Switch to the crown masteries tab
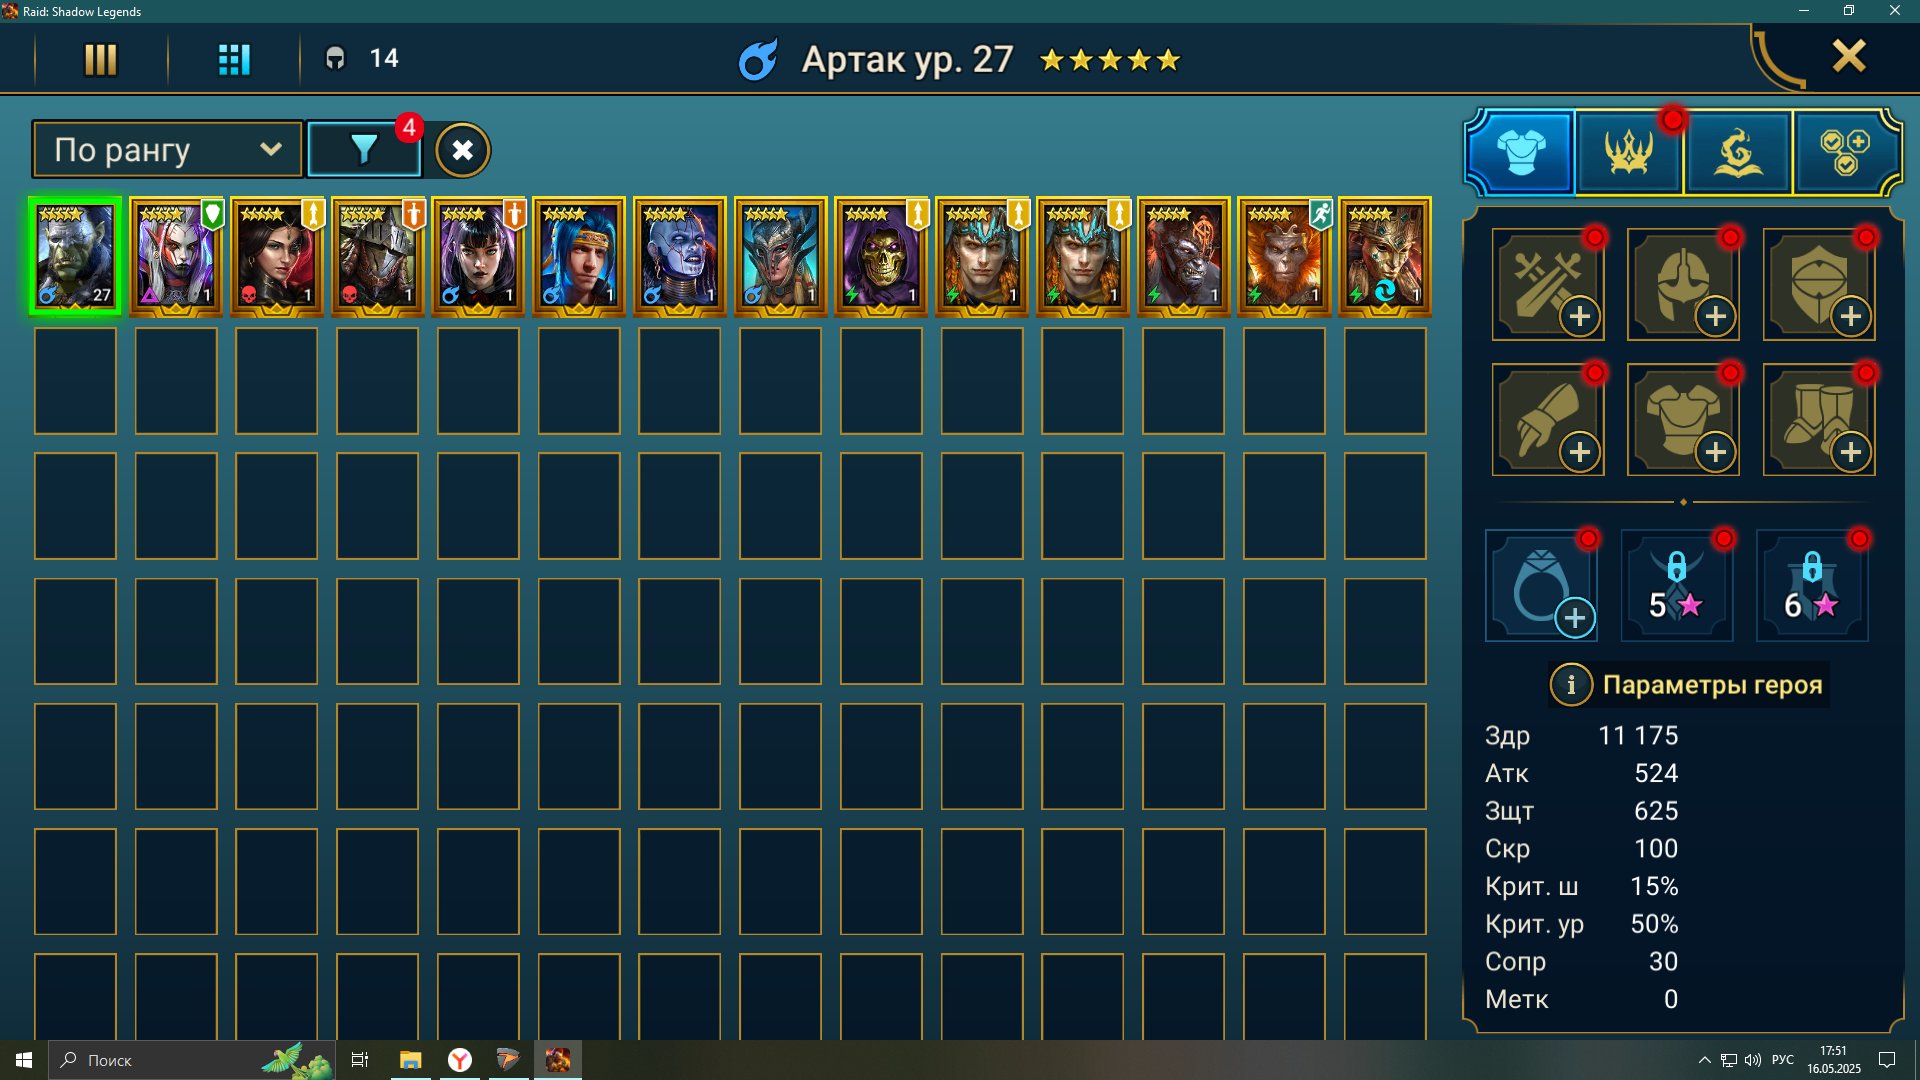The width and height of the screenshot is (1920, 1080). tap(1629, 152)
